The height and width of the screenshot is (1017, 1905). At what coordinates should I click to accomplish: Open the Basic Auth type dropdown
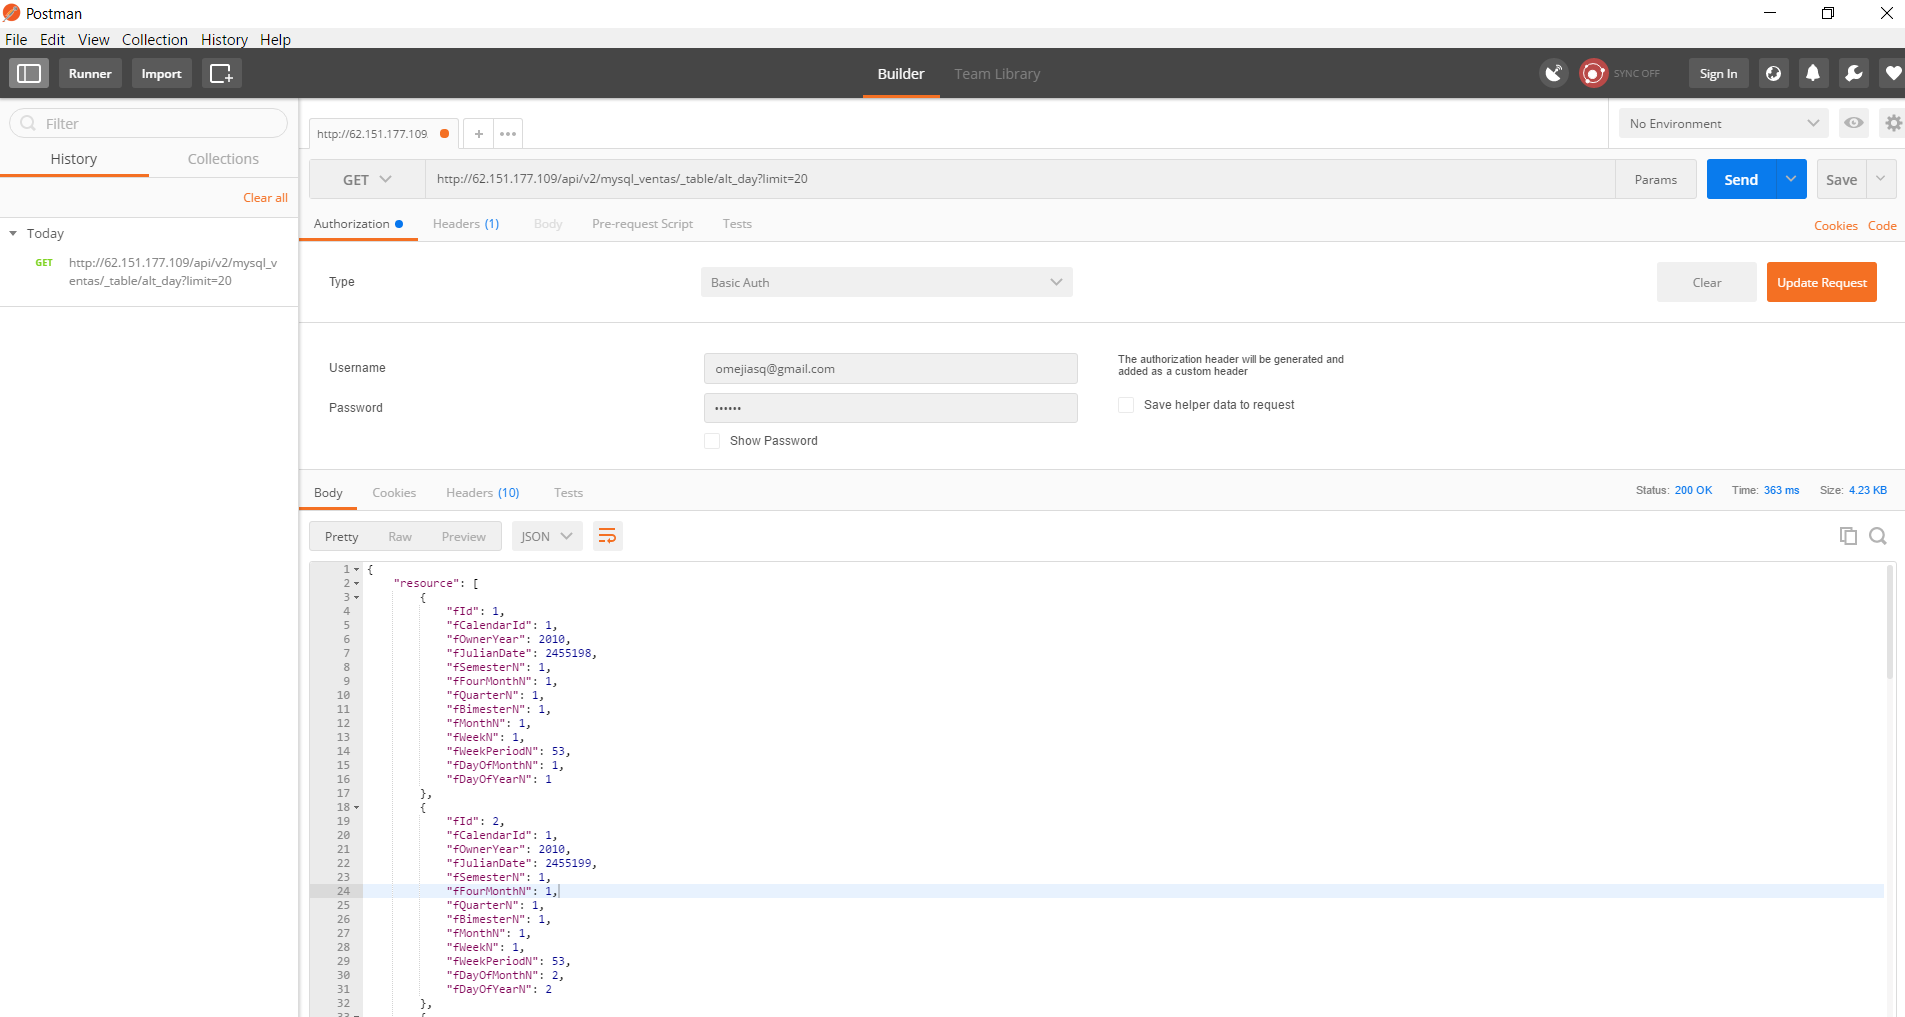pos(887,282)
